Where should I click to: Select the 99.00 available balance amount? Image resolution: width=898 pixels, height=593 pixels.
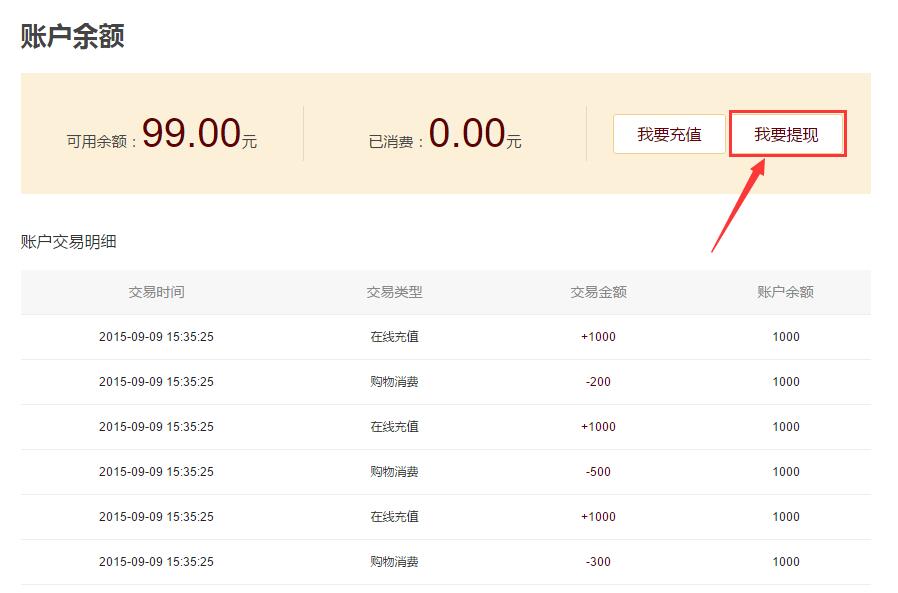coord(191,133)
